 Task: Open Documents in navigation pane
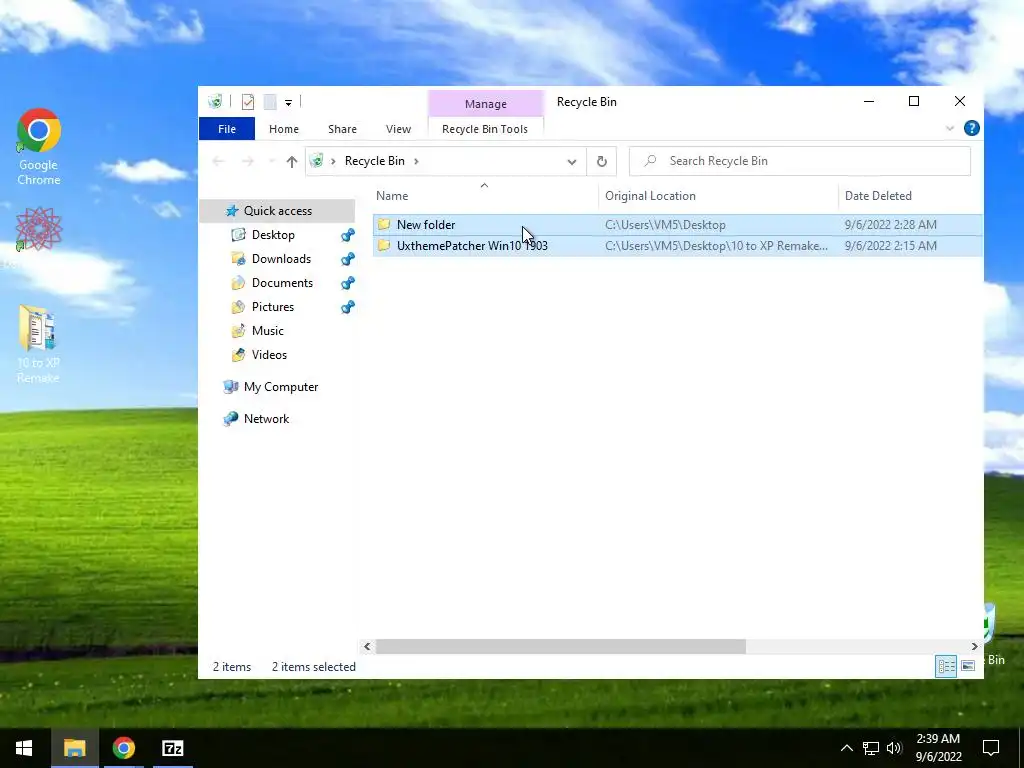click(282, 283)
